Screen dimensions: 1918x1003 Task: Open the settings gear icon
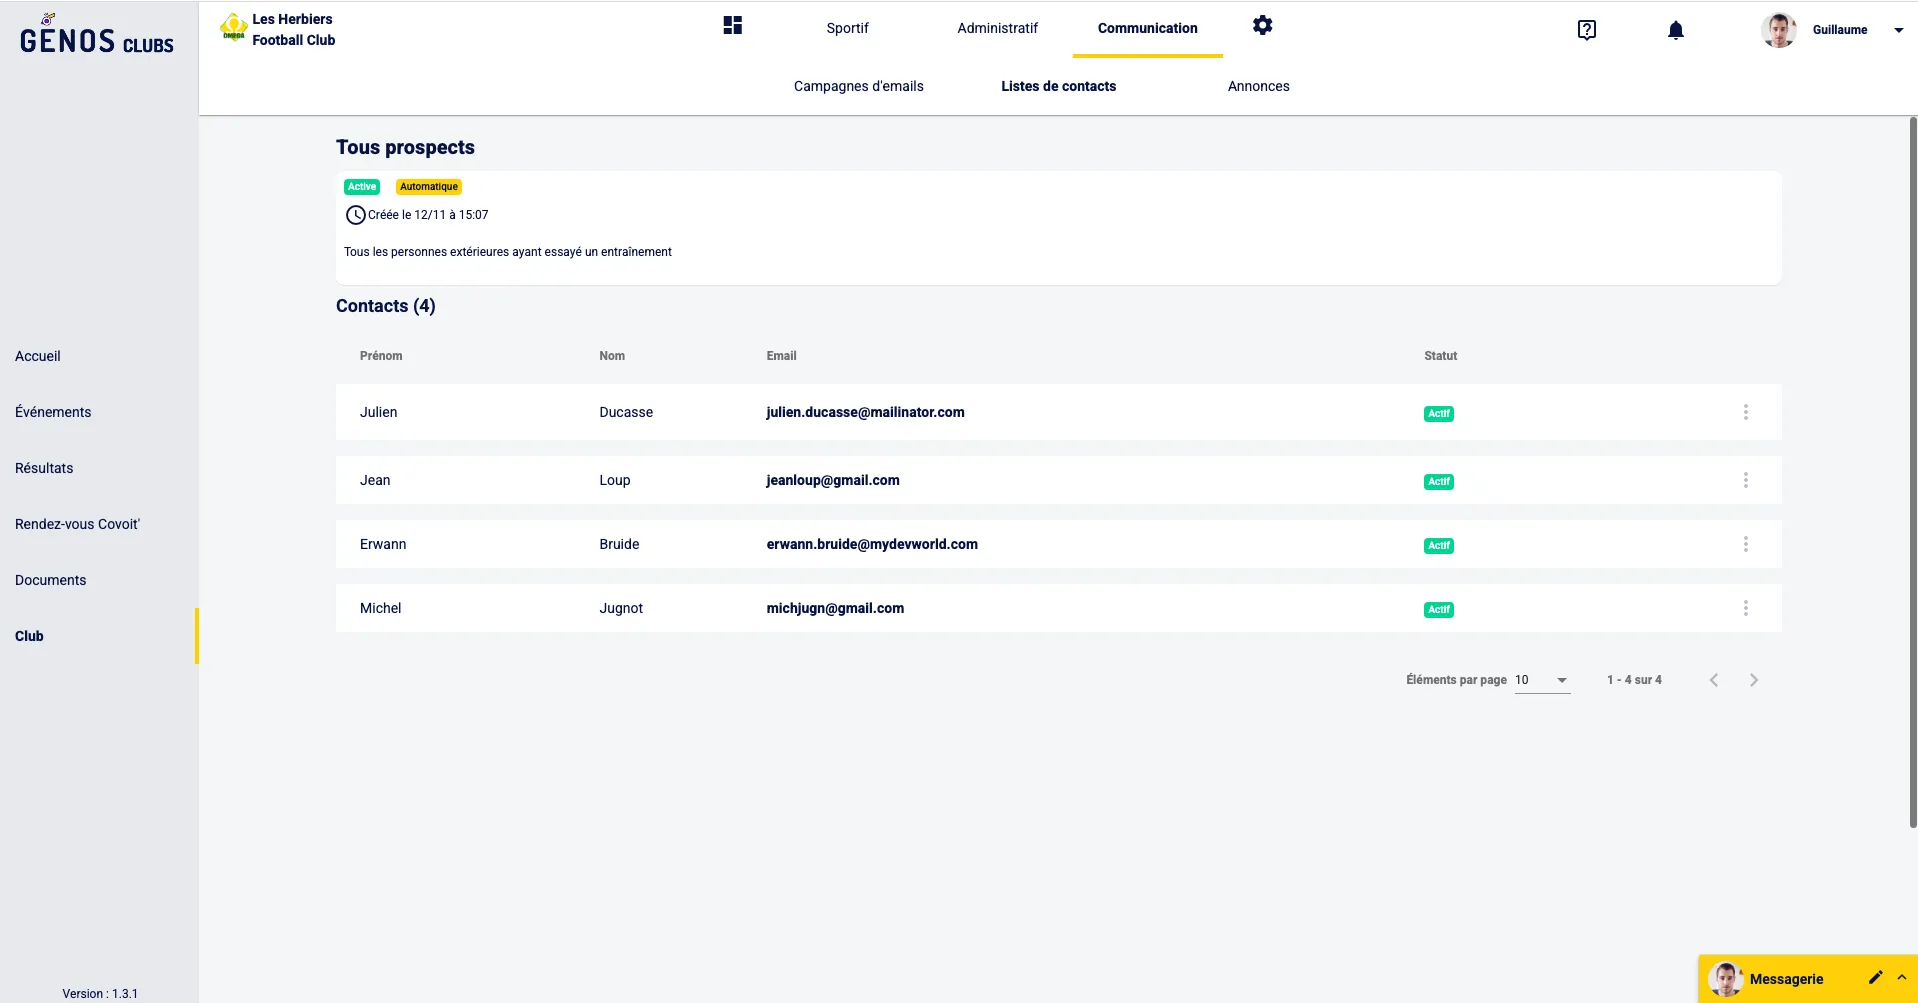(1262, 26)
